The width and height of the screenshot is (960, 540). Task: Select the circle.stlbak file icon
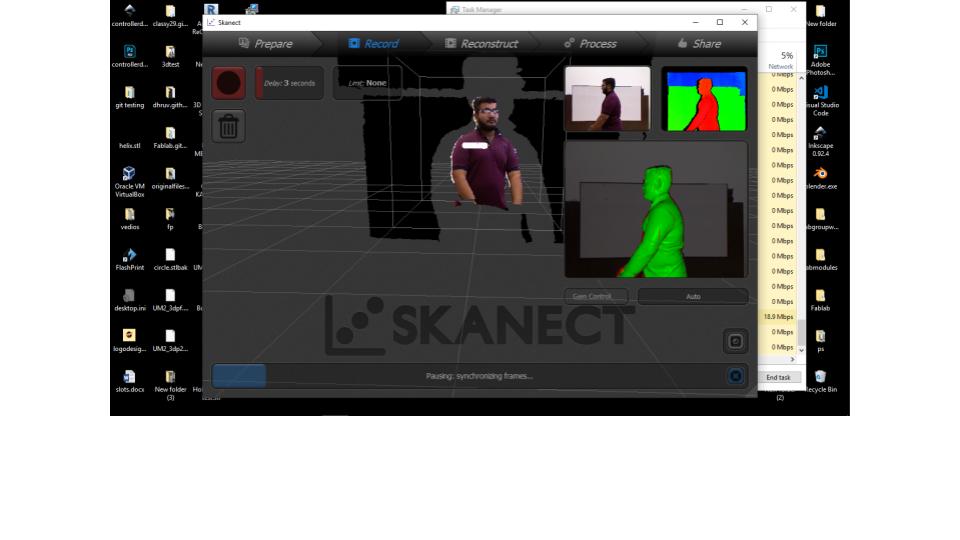coord(170,260)
